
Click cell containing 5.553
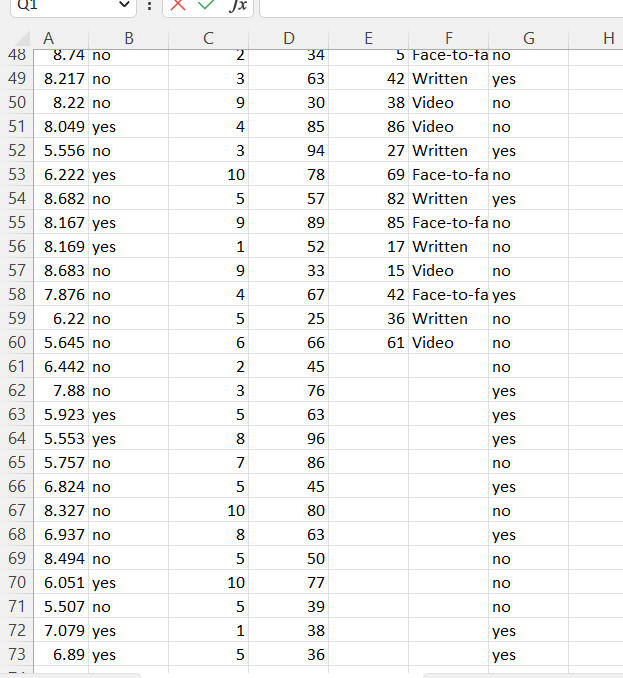pyautogui.click(x=61, y=438)
